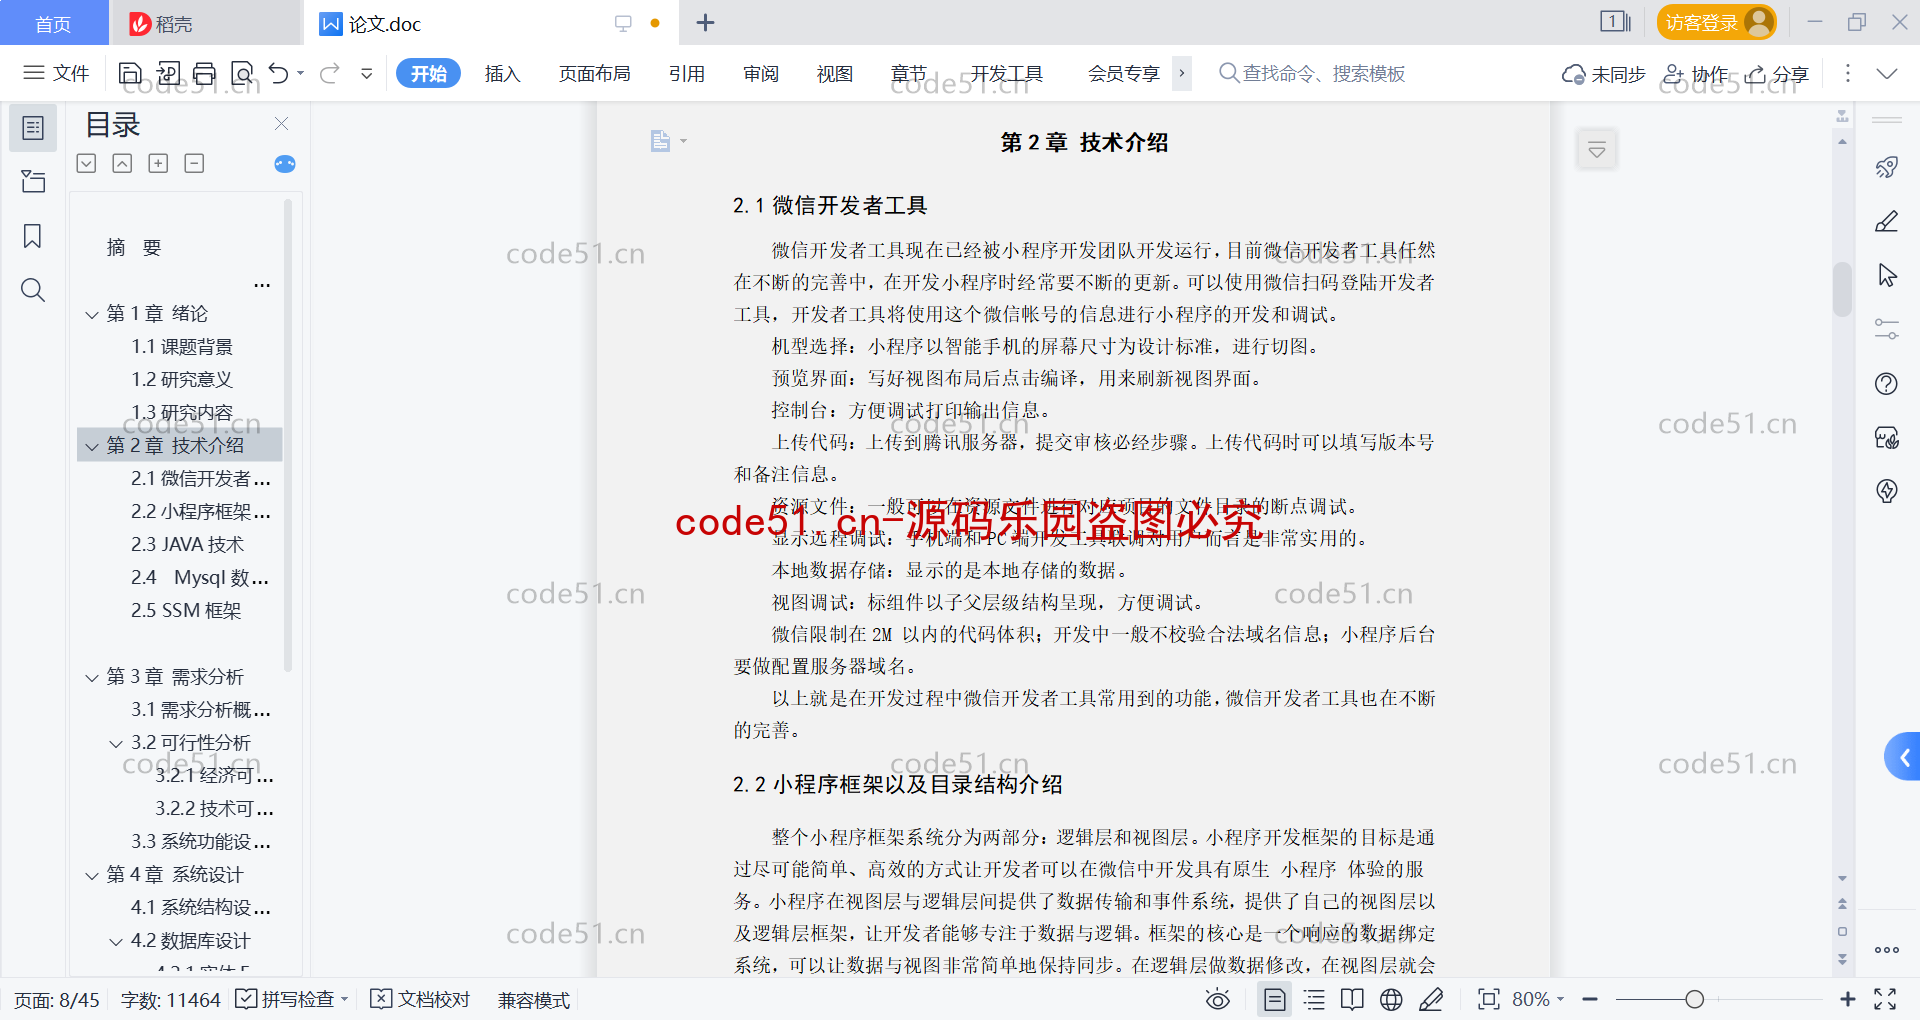Viewport: 1920px width, 1020px height.
Task: Click the Undo arrow icon
Action: 279,73
